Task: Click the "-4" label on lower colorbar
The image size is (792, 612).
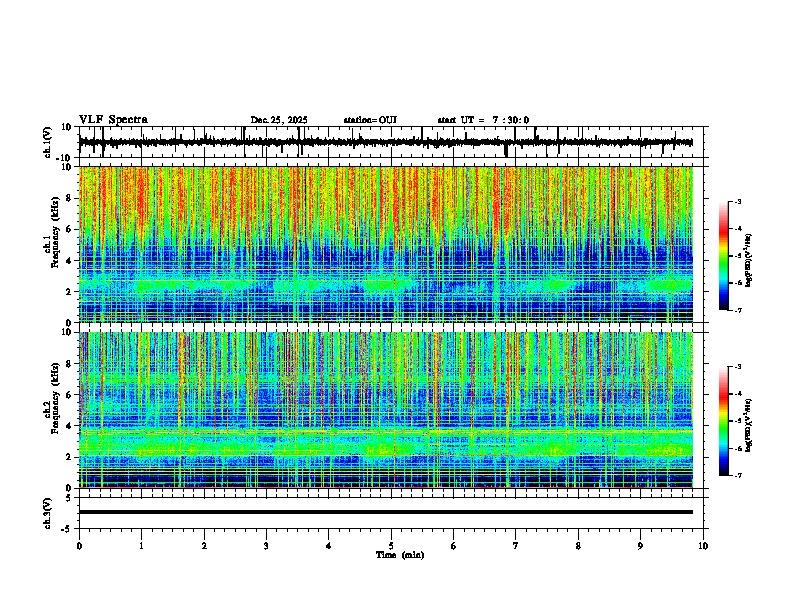Action: pos(738,394)
